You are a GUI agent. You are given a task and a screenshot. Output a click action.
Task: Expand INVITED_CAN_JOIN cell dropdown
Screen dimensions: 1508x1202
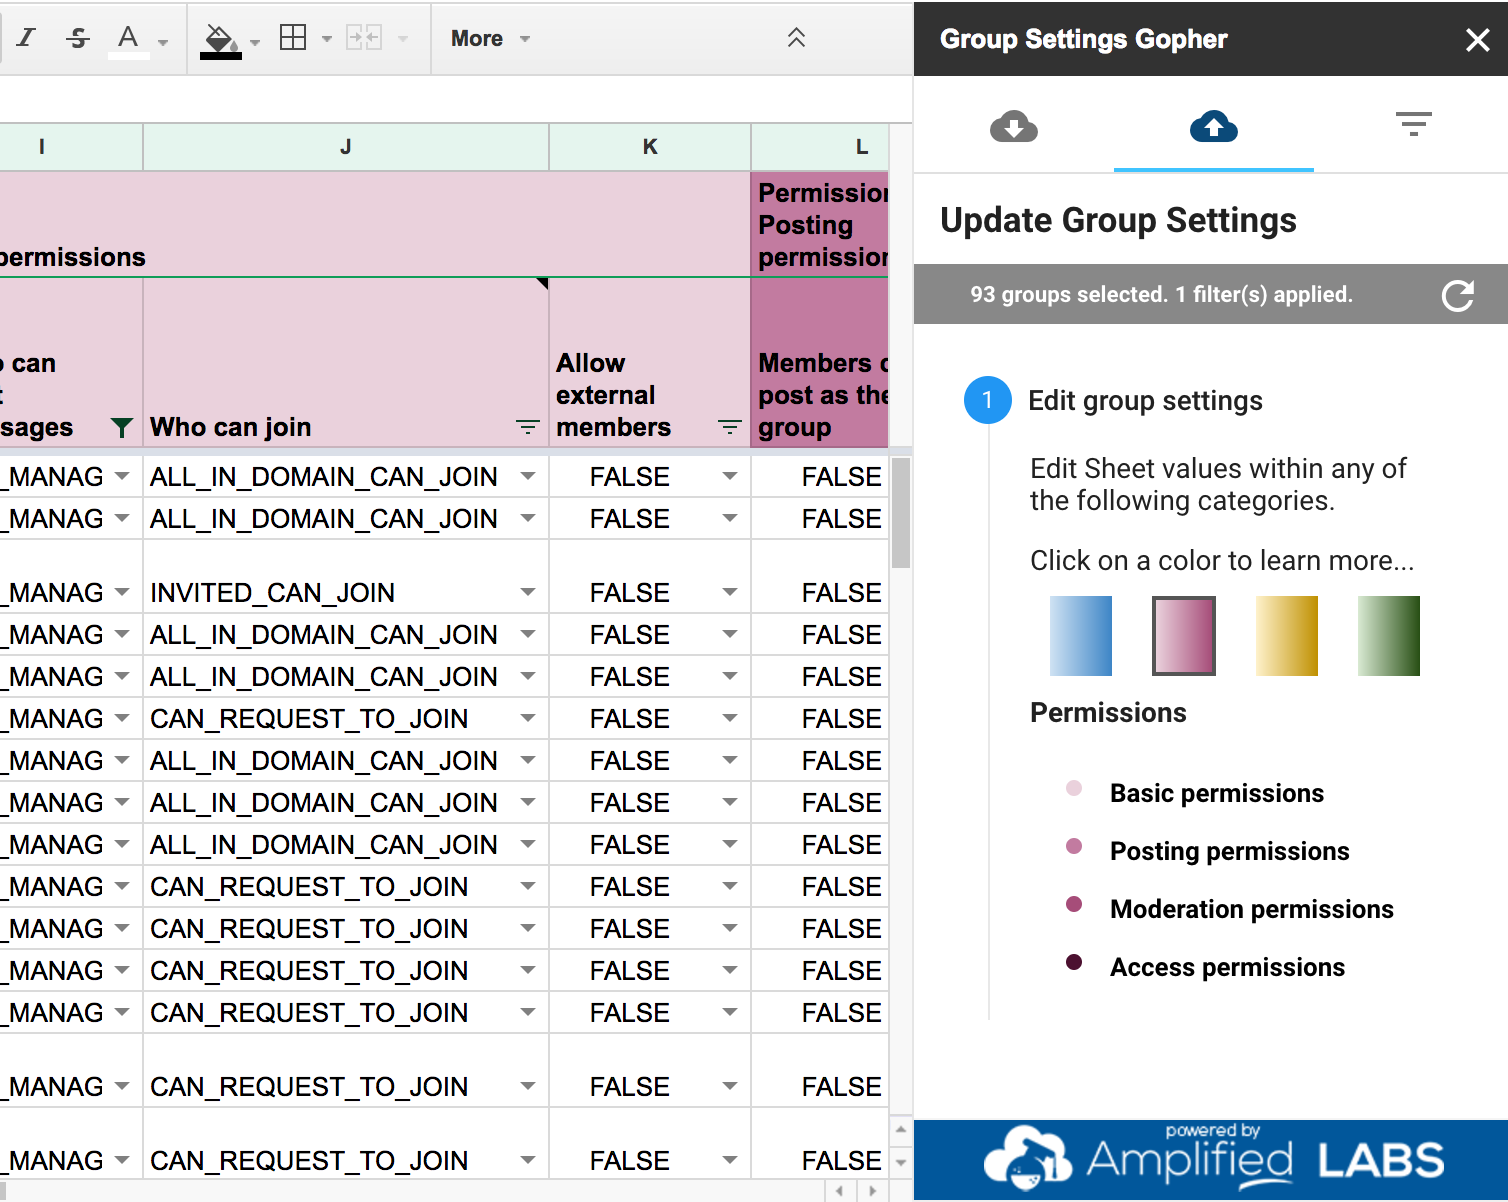coord(527,593)
